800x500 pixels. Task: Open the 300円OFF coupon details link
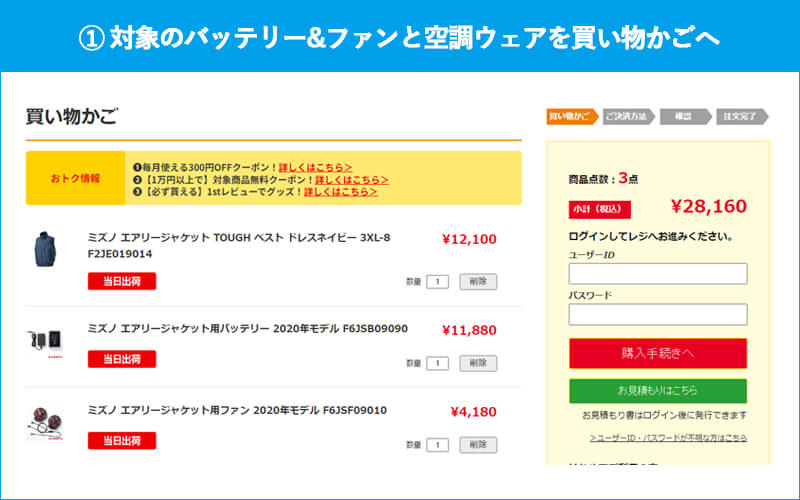pos(315,166)
